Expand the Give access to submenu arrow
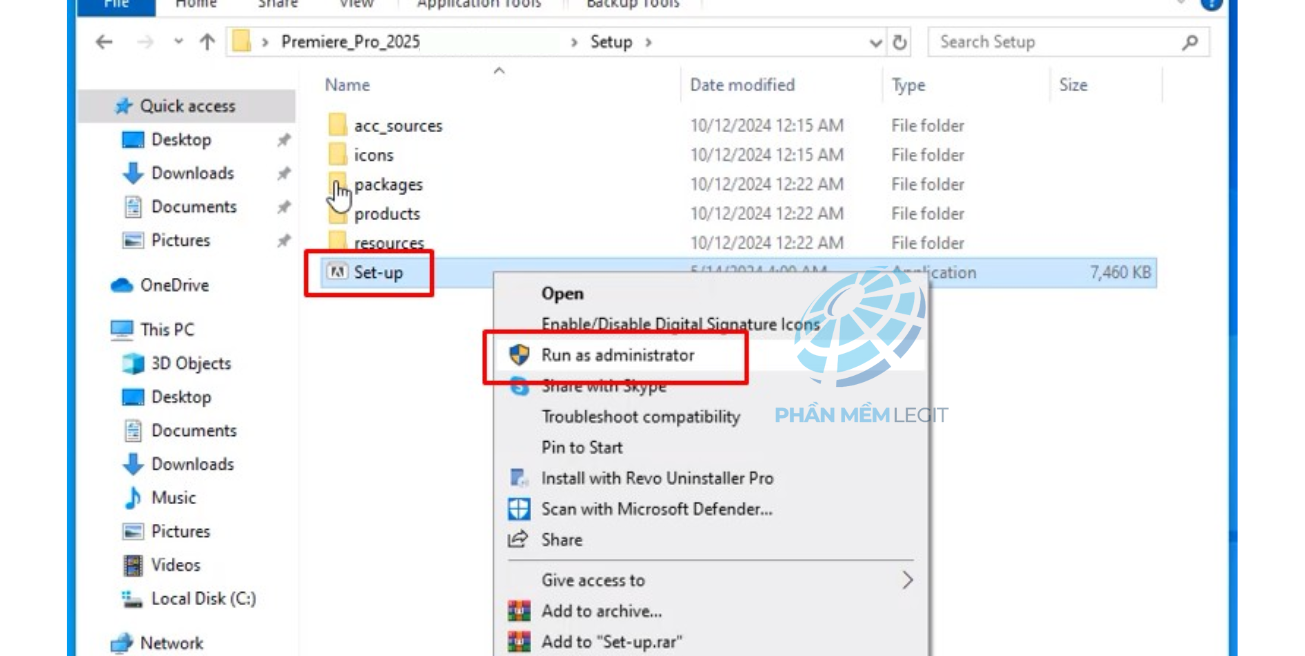The image size is (1305, 656). pos(907,580)
